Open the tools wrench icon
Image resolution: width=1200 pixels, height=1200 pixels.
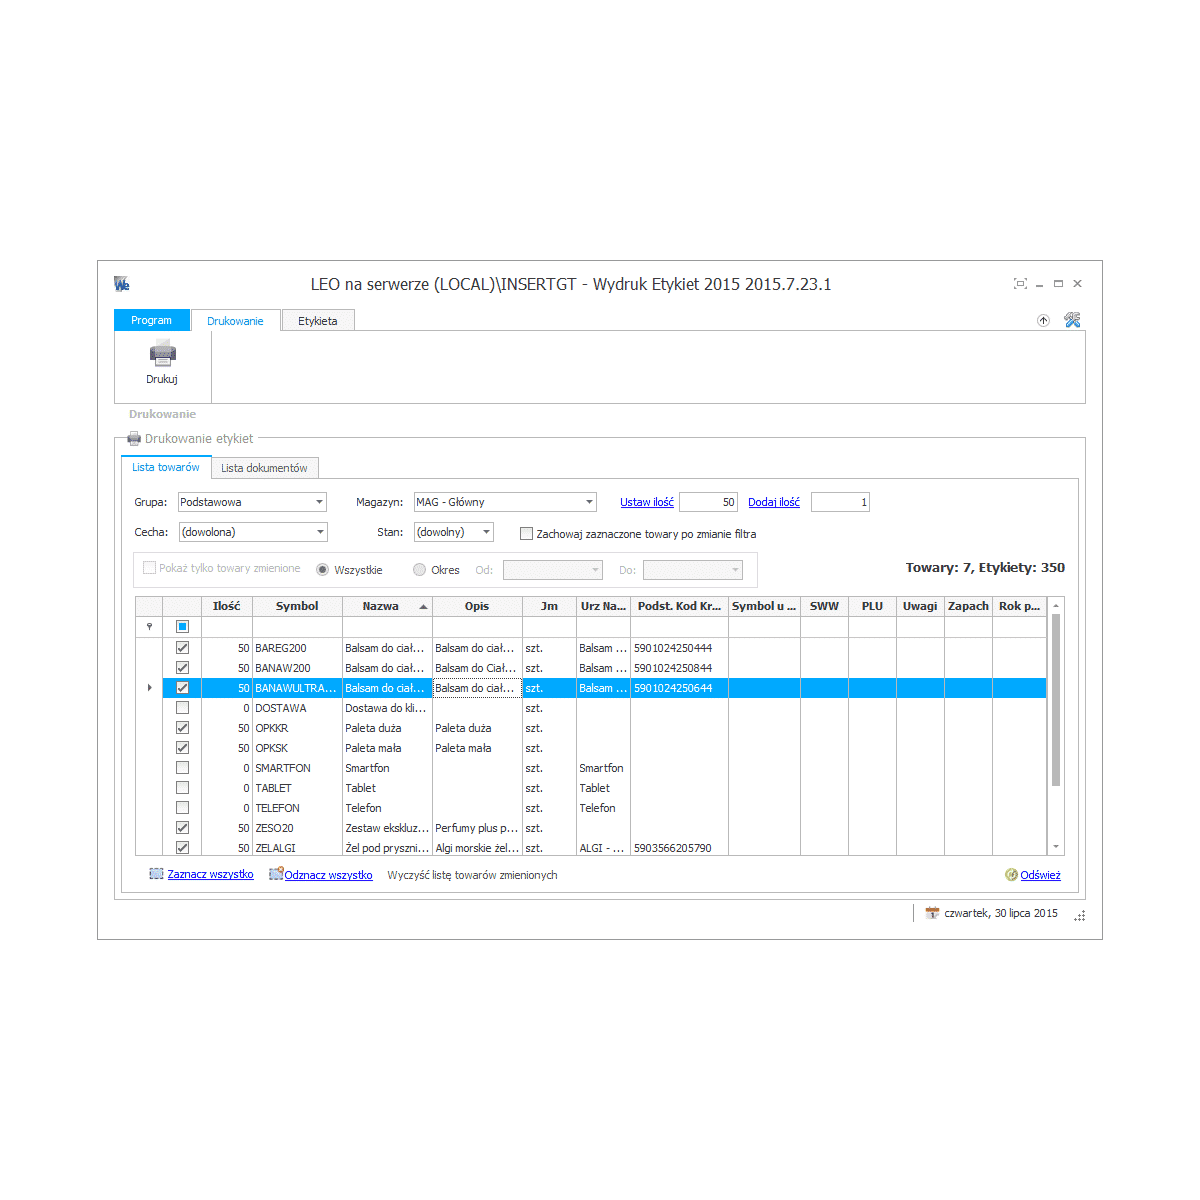pyautogui.click(x=1072, y=320)
